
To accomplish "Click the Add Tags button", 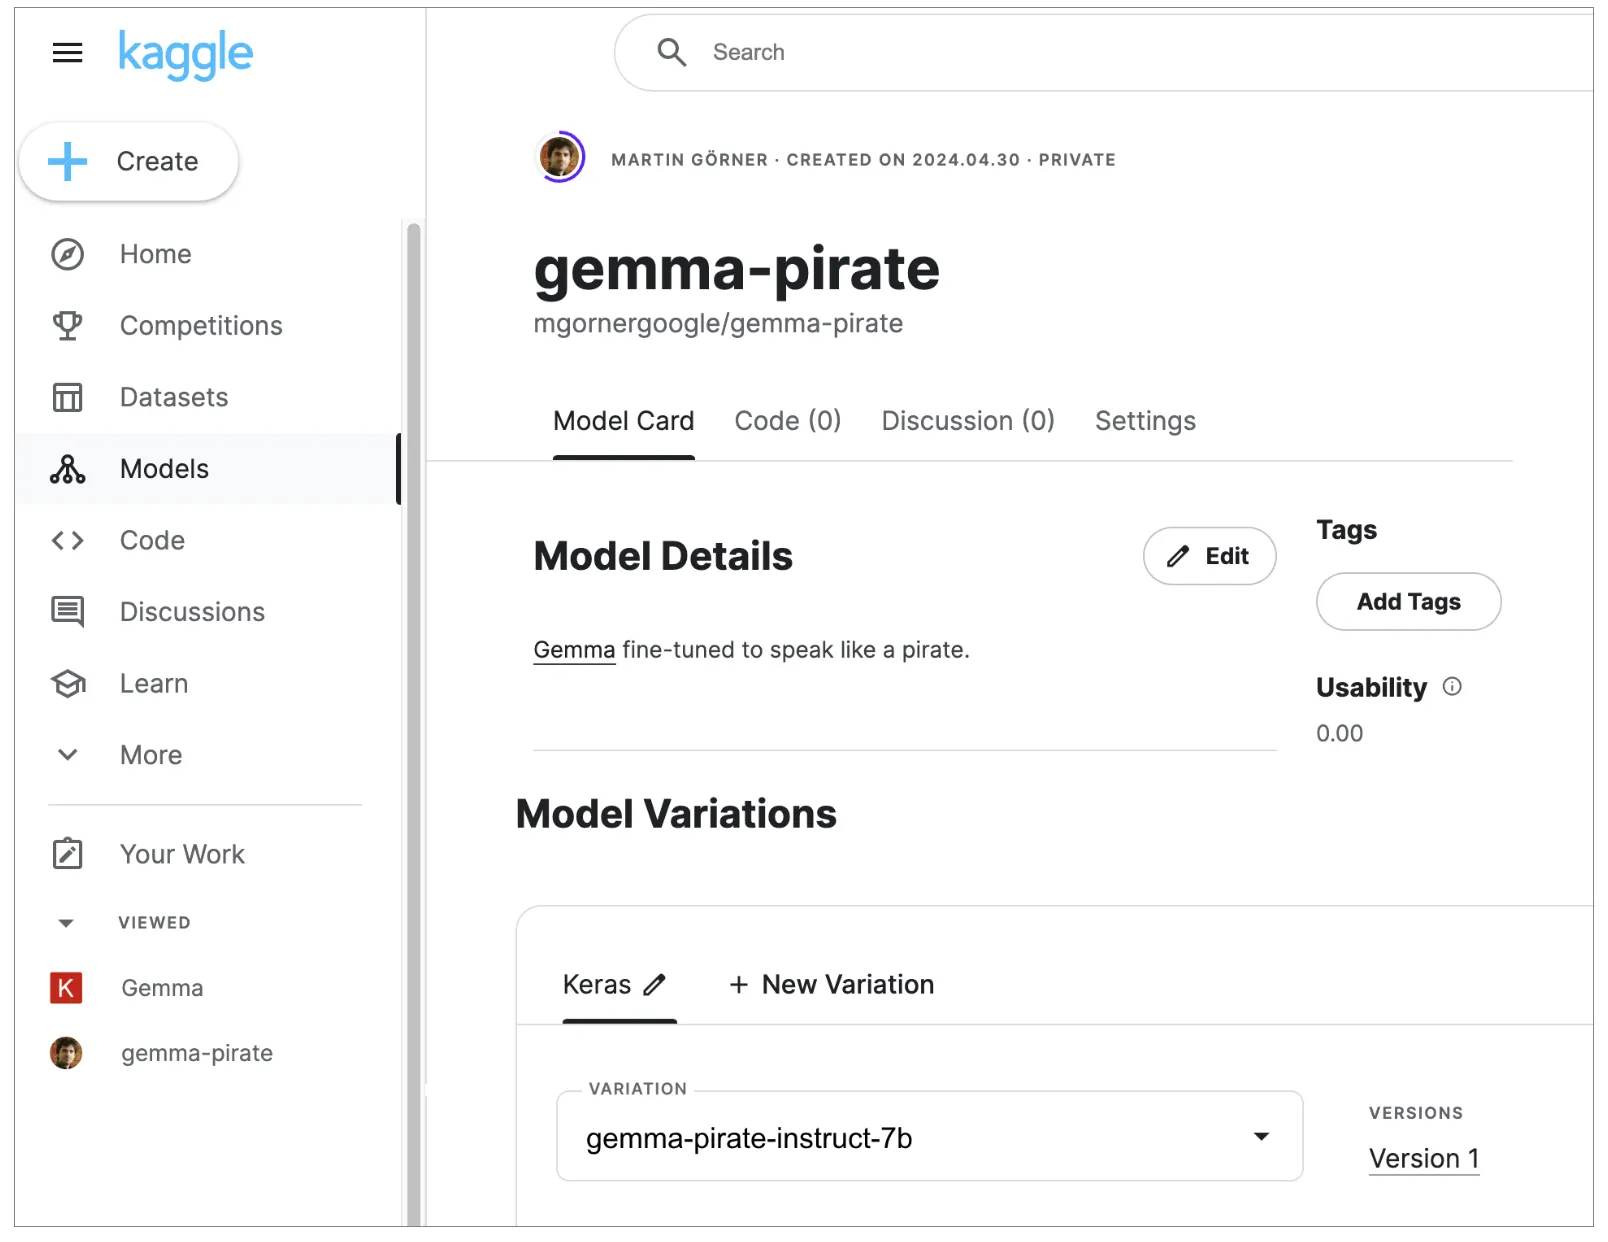I will [1408, 602].
